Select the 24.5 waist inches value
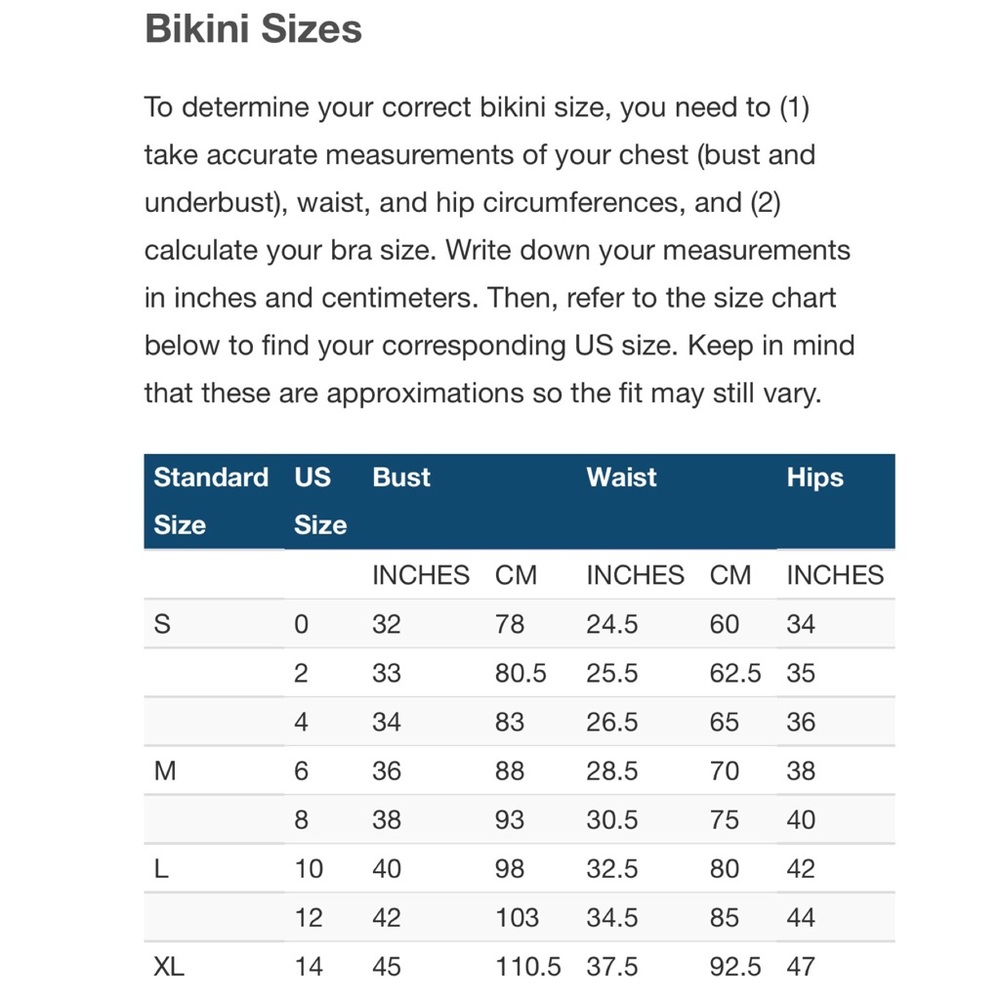1000x1000 pixels. pyautogui.click(x=612, y=625)
